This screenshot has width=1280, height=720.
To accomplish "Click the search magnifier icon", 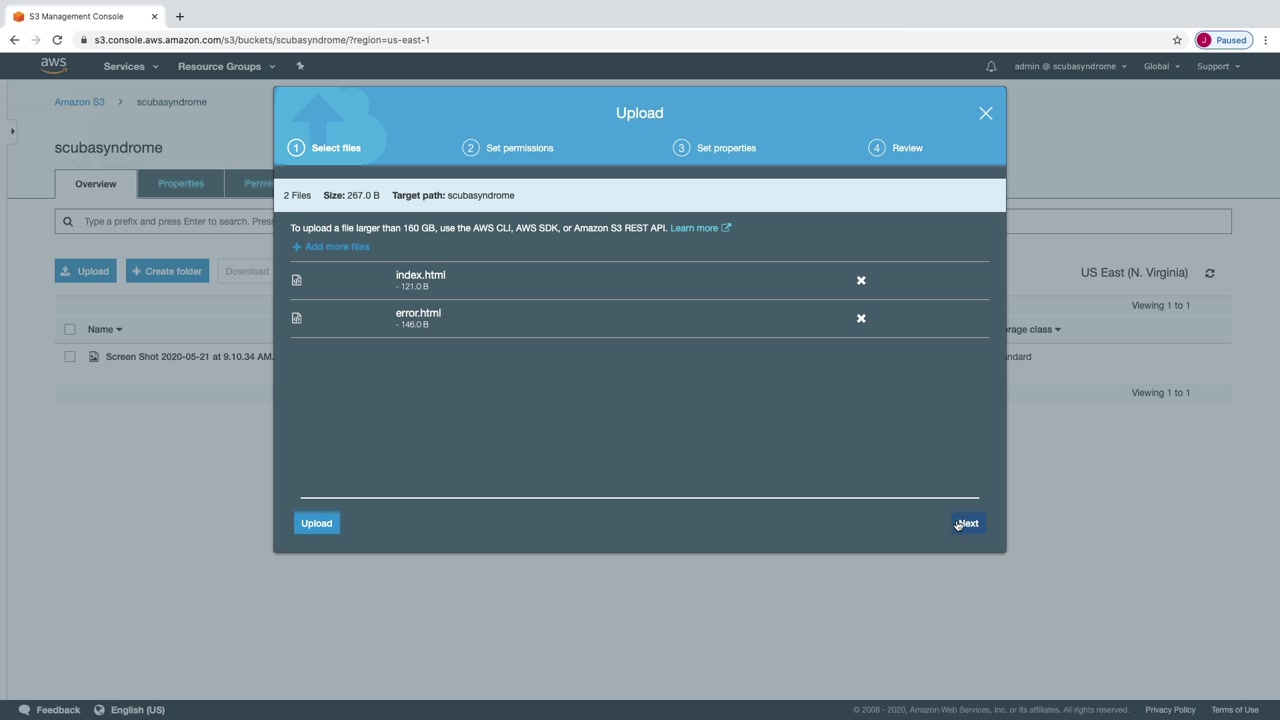I will pyautogui.click(x=68, y=221).
